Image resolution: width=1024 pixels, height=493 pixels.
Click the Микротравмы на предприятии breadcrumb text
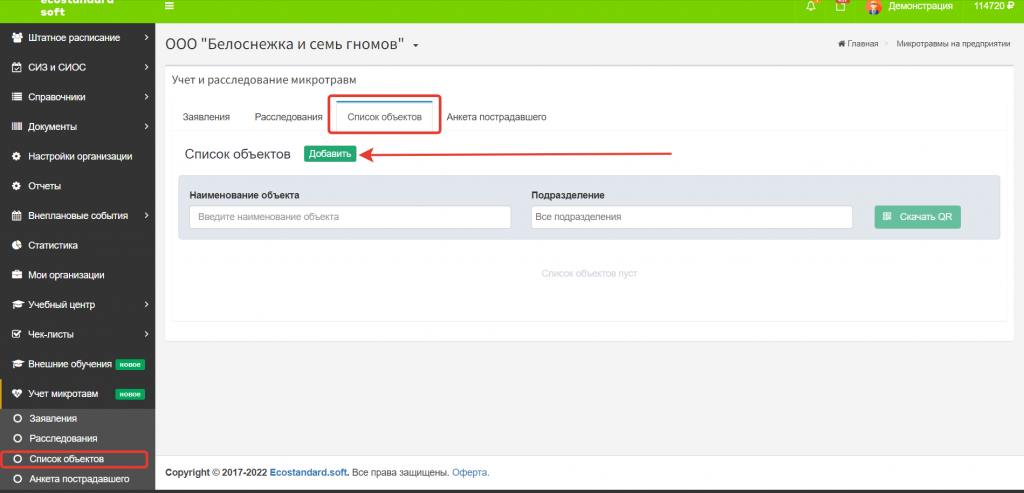(x=953, y=44)
